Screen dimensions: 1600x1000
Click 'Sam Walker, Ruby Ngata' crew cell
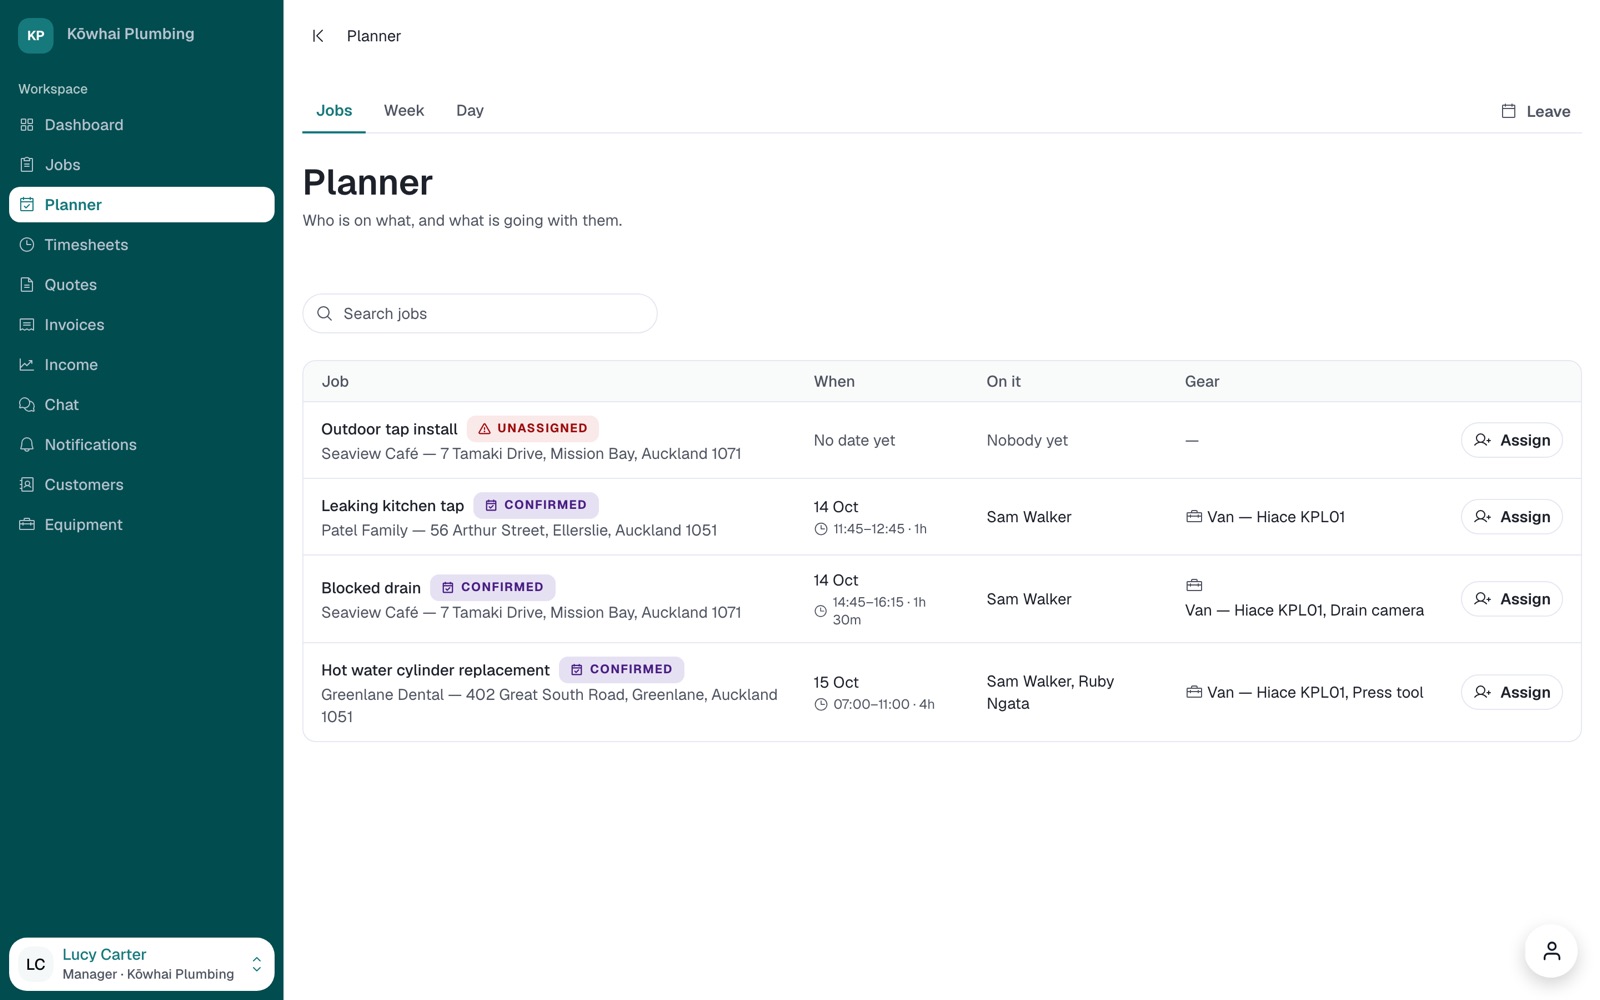[1050, 692]
